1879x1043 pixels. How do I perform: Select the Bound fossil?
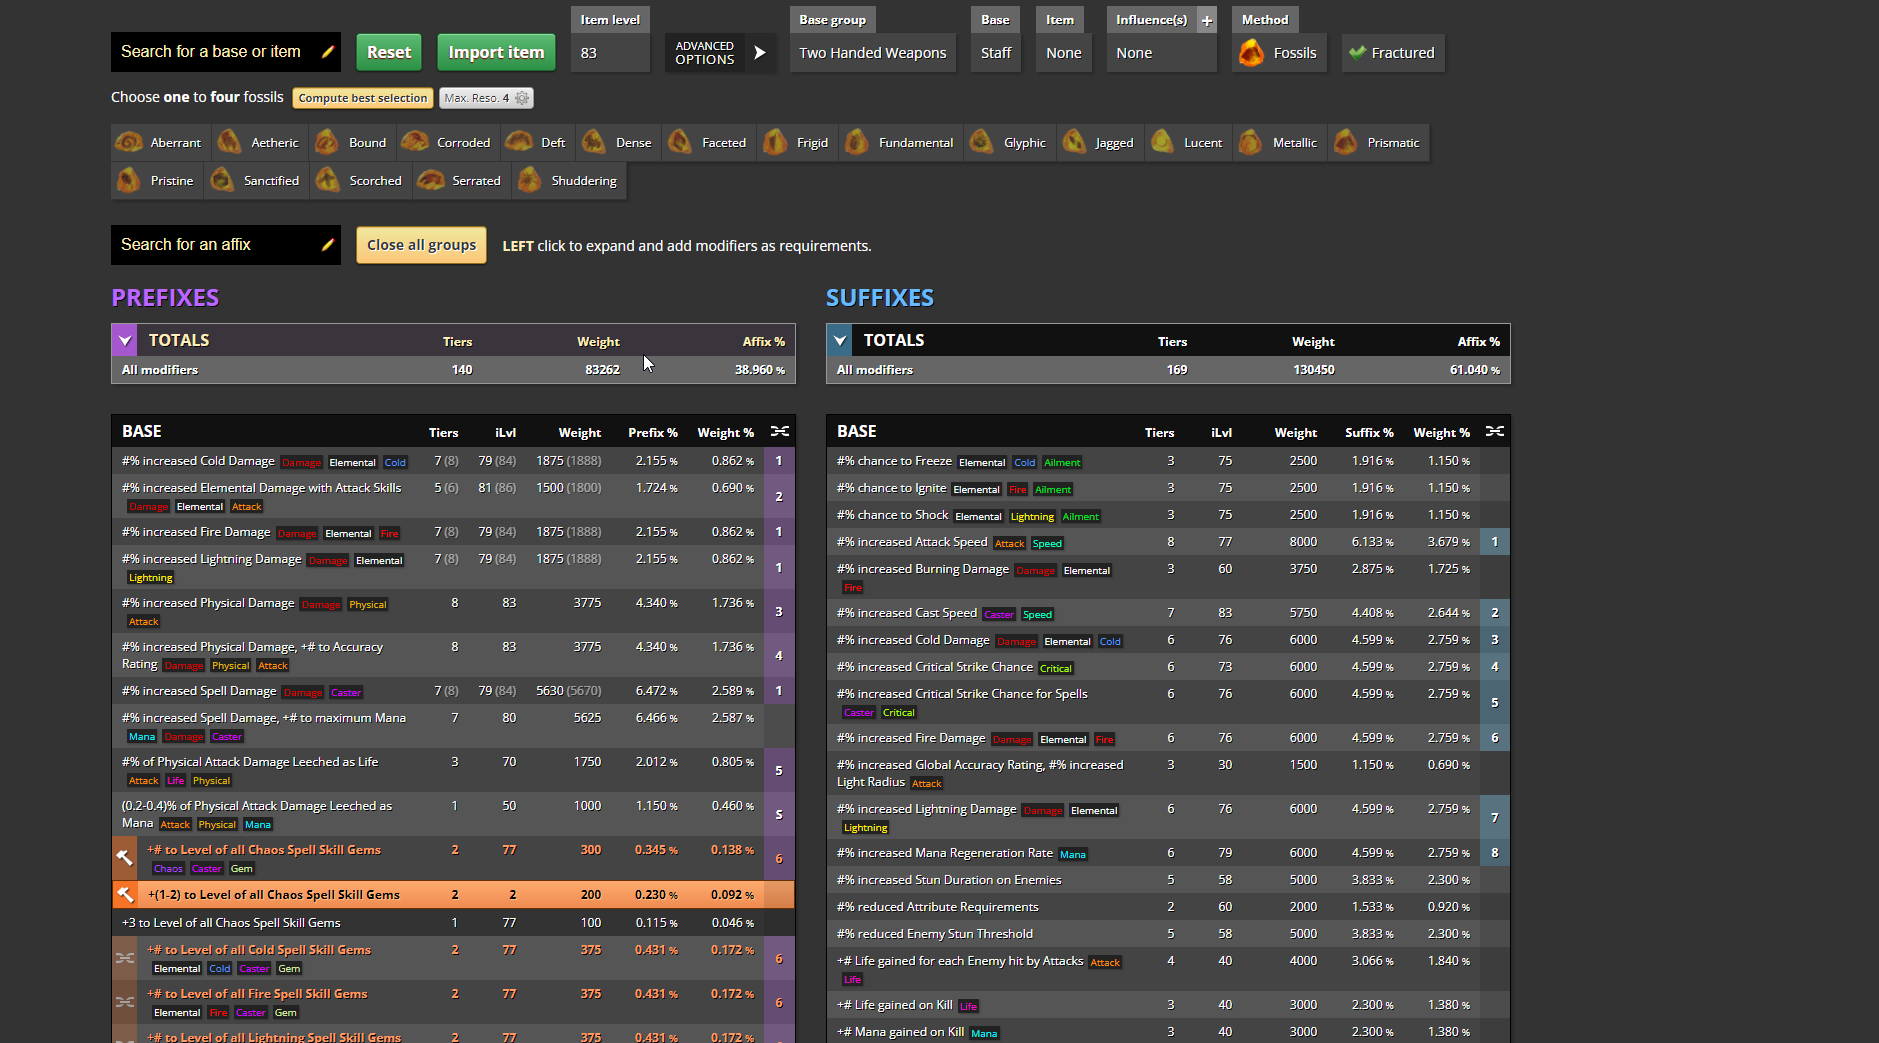(x=352, y=143)
